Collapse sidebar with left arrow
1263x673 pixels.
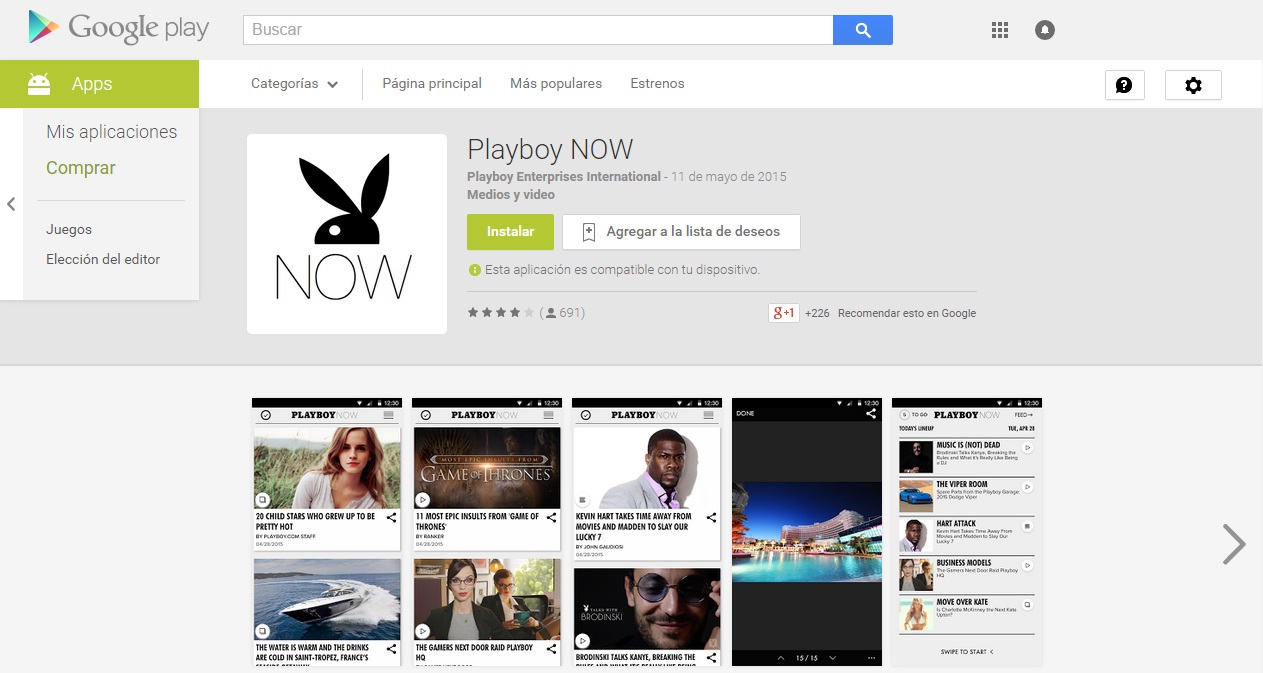[x=11, y=204]
